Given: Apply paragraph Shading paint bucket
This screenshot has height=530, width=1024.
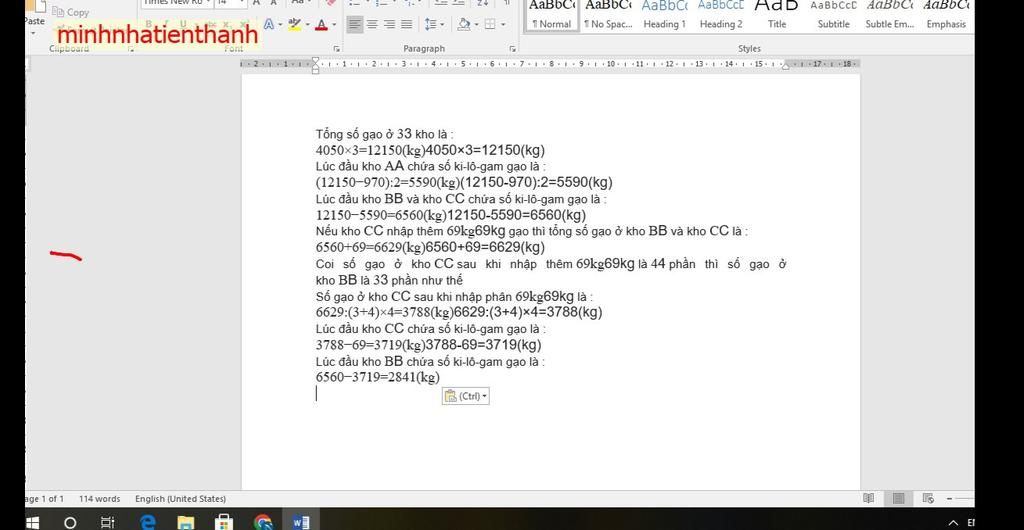Looking at the screenshot, I should 464,25.
